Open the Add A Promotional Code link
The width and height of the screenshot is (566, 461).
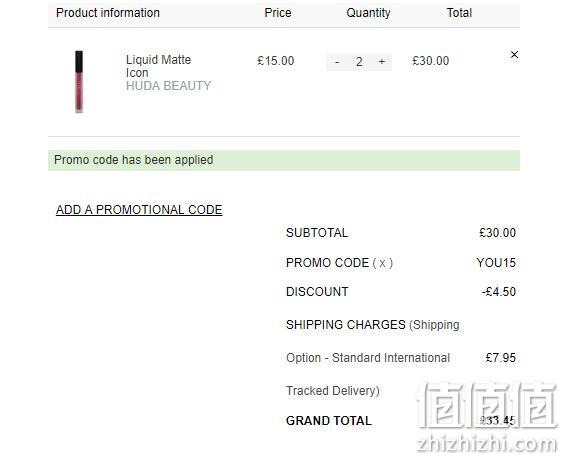coord(139,210)
